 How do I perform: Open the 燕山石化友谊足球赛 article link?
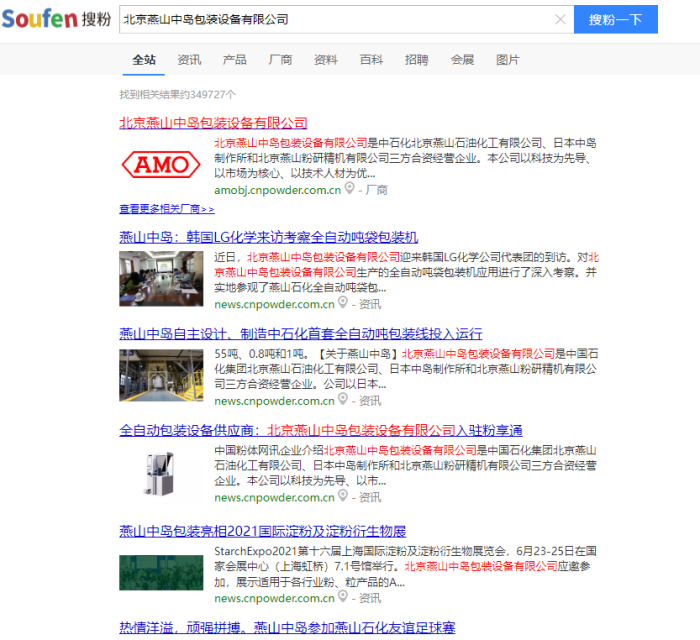tap(287, 628)
